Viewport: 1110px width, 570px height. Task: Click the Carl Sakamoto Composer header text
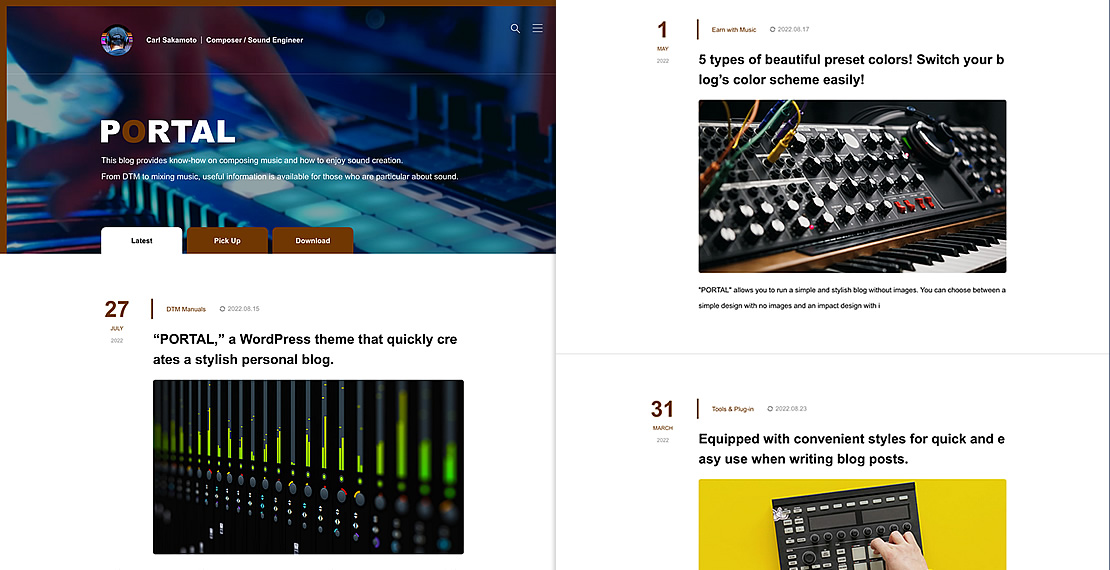pos(224,40)
